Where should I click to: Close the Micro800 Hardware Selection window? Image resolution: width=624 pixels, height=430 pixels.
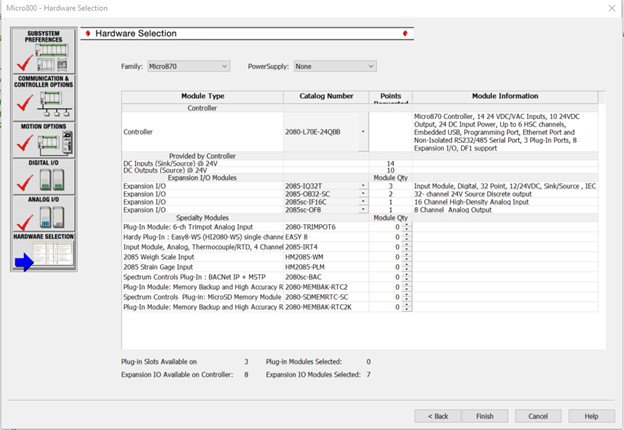612,8
